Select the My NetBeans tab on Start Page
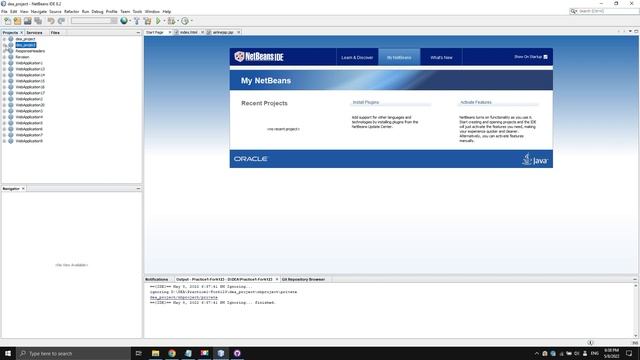Screen dimensions: 640x360 pyautogui.click(x=399, y=57)
